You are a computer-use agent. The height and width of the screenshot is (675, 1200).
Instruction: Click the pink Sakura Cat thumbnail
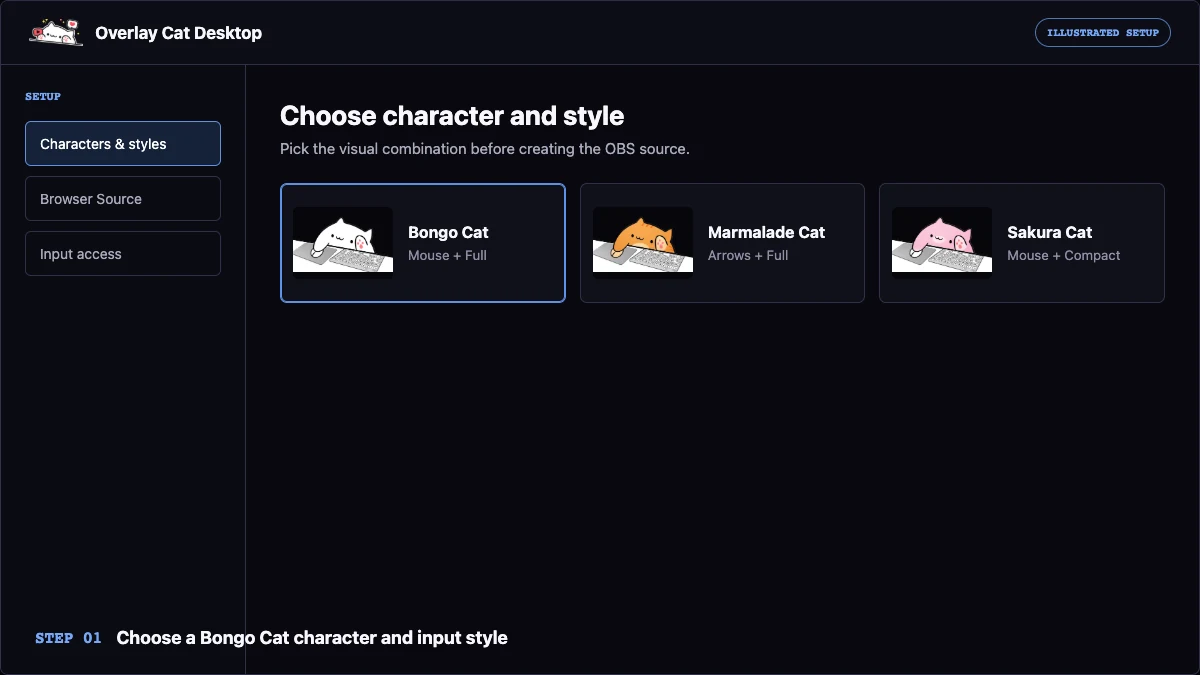[942, 240]
